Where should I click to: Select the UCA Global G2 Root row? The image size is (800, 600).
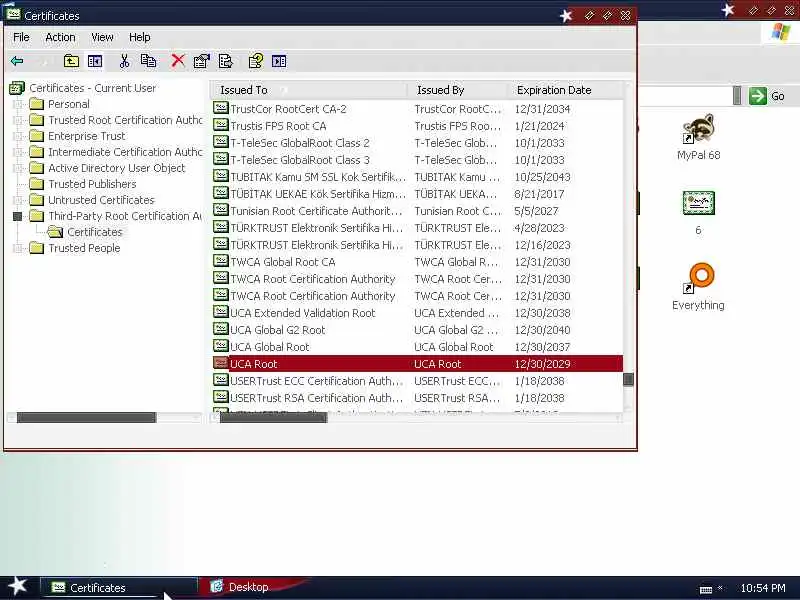pyautogui.click(x=417, y=330)
